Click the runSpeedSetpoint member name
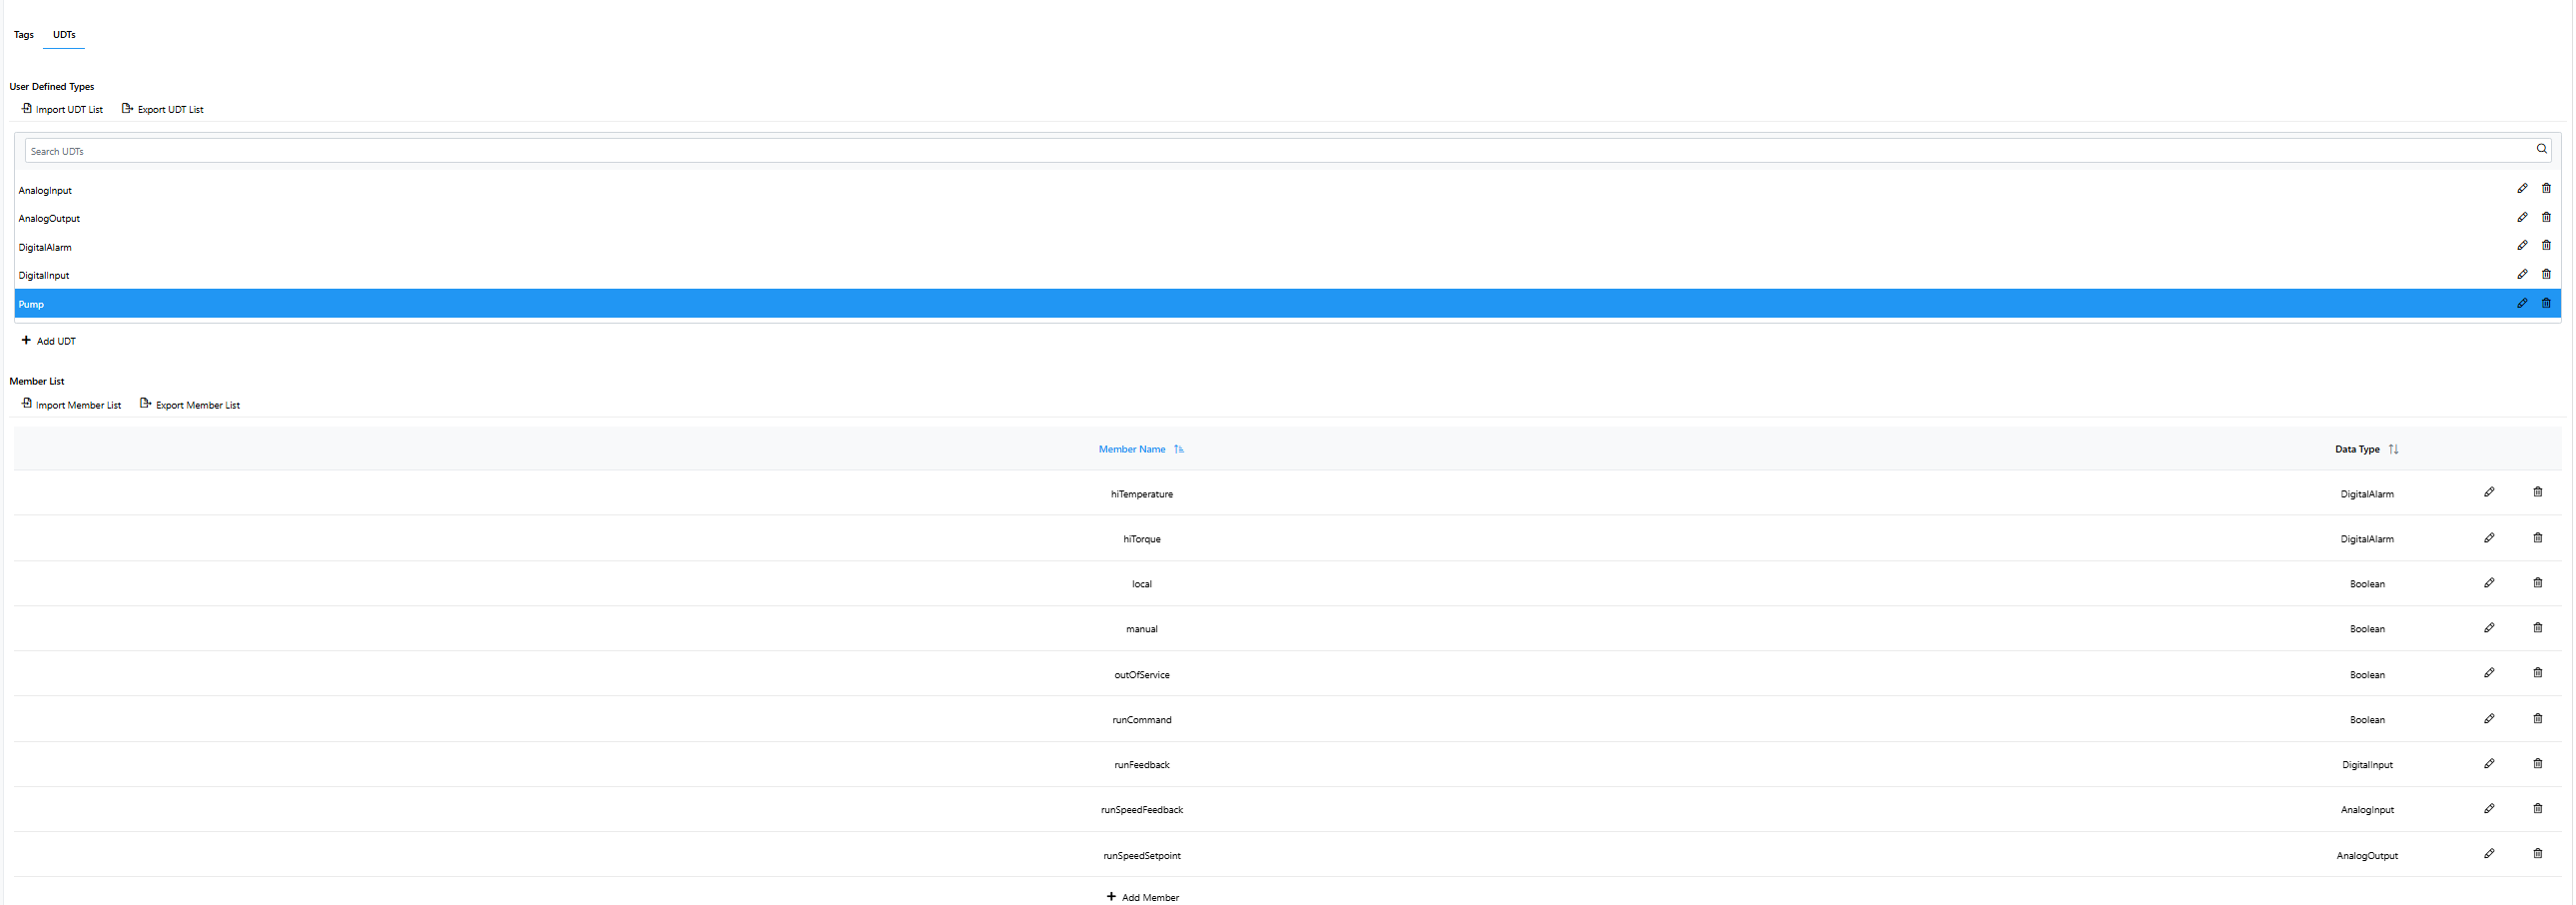The width and height of the screenshot is (2576, 905). pos(1142,856)
